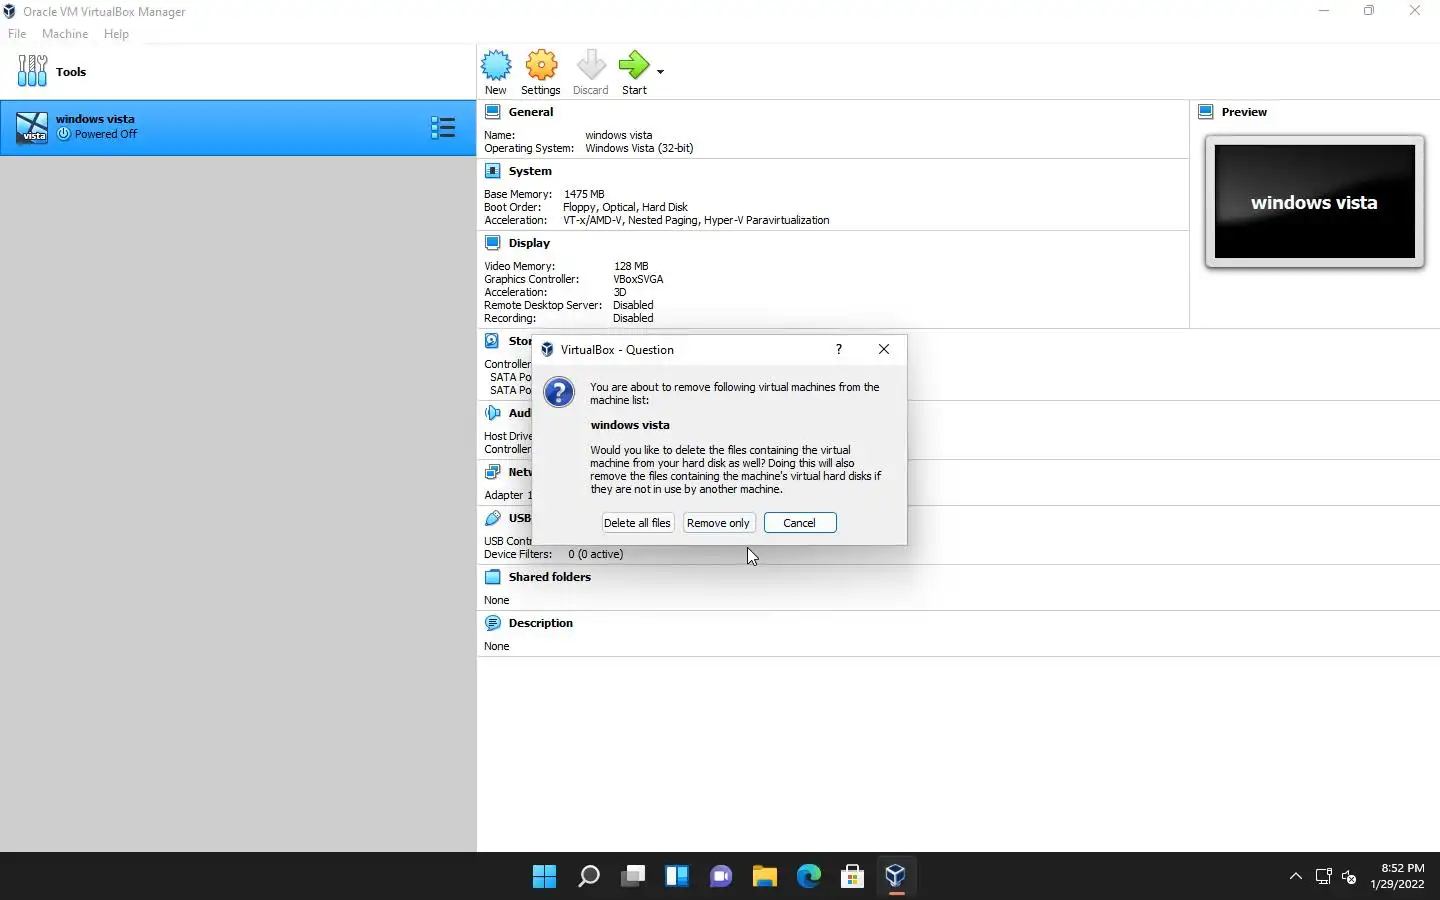Click the General section heading
1440x900 pixels.
(x=531, y=112)
